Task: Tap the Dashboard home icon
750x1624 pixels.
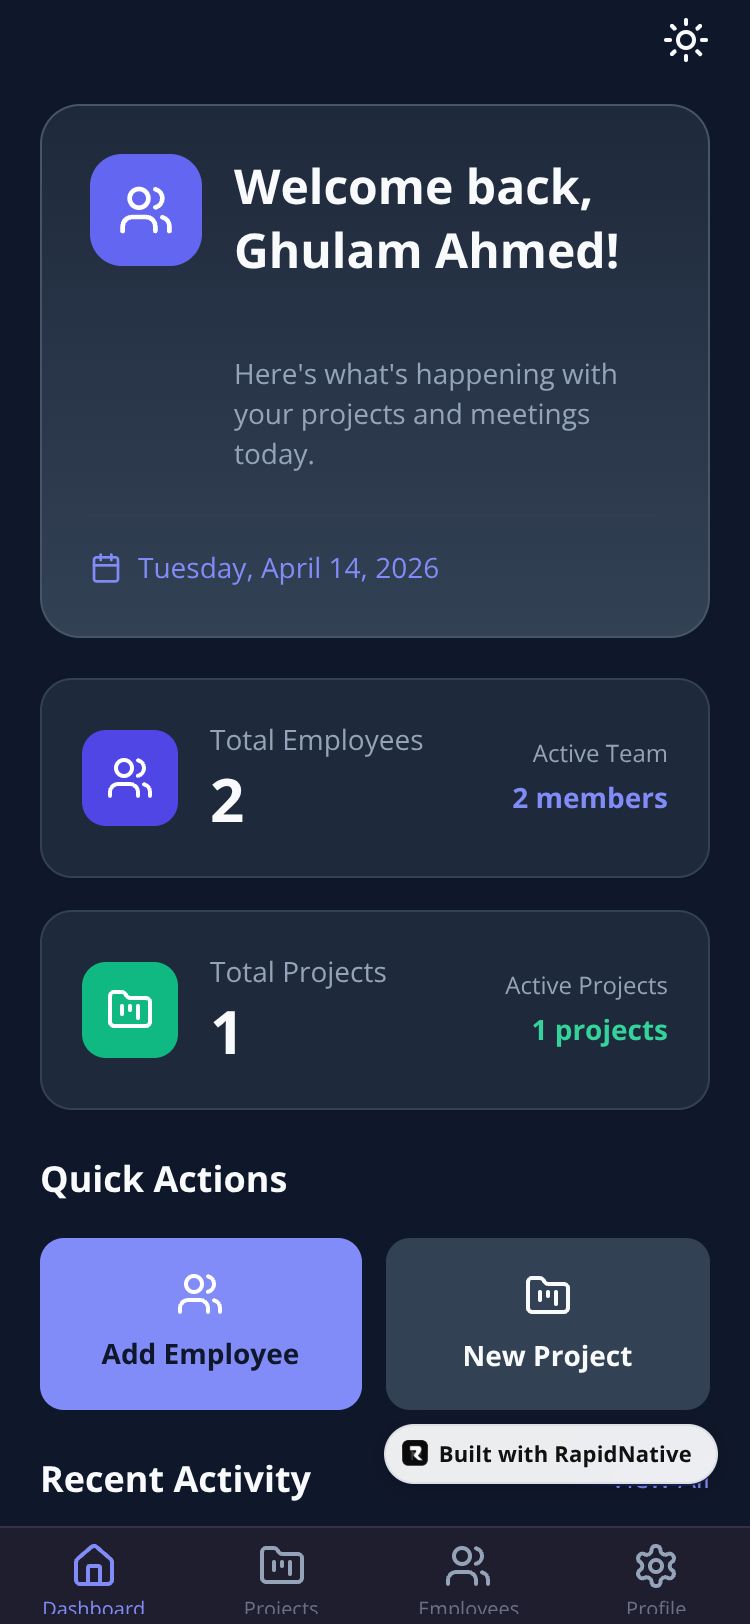Action: (x=94, y=1565)
